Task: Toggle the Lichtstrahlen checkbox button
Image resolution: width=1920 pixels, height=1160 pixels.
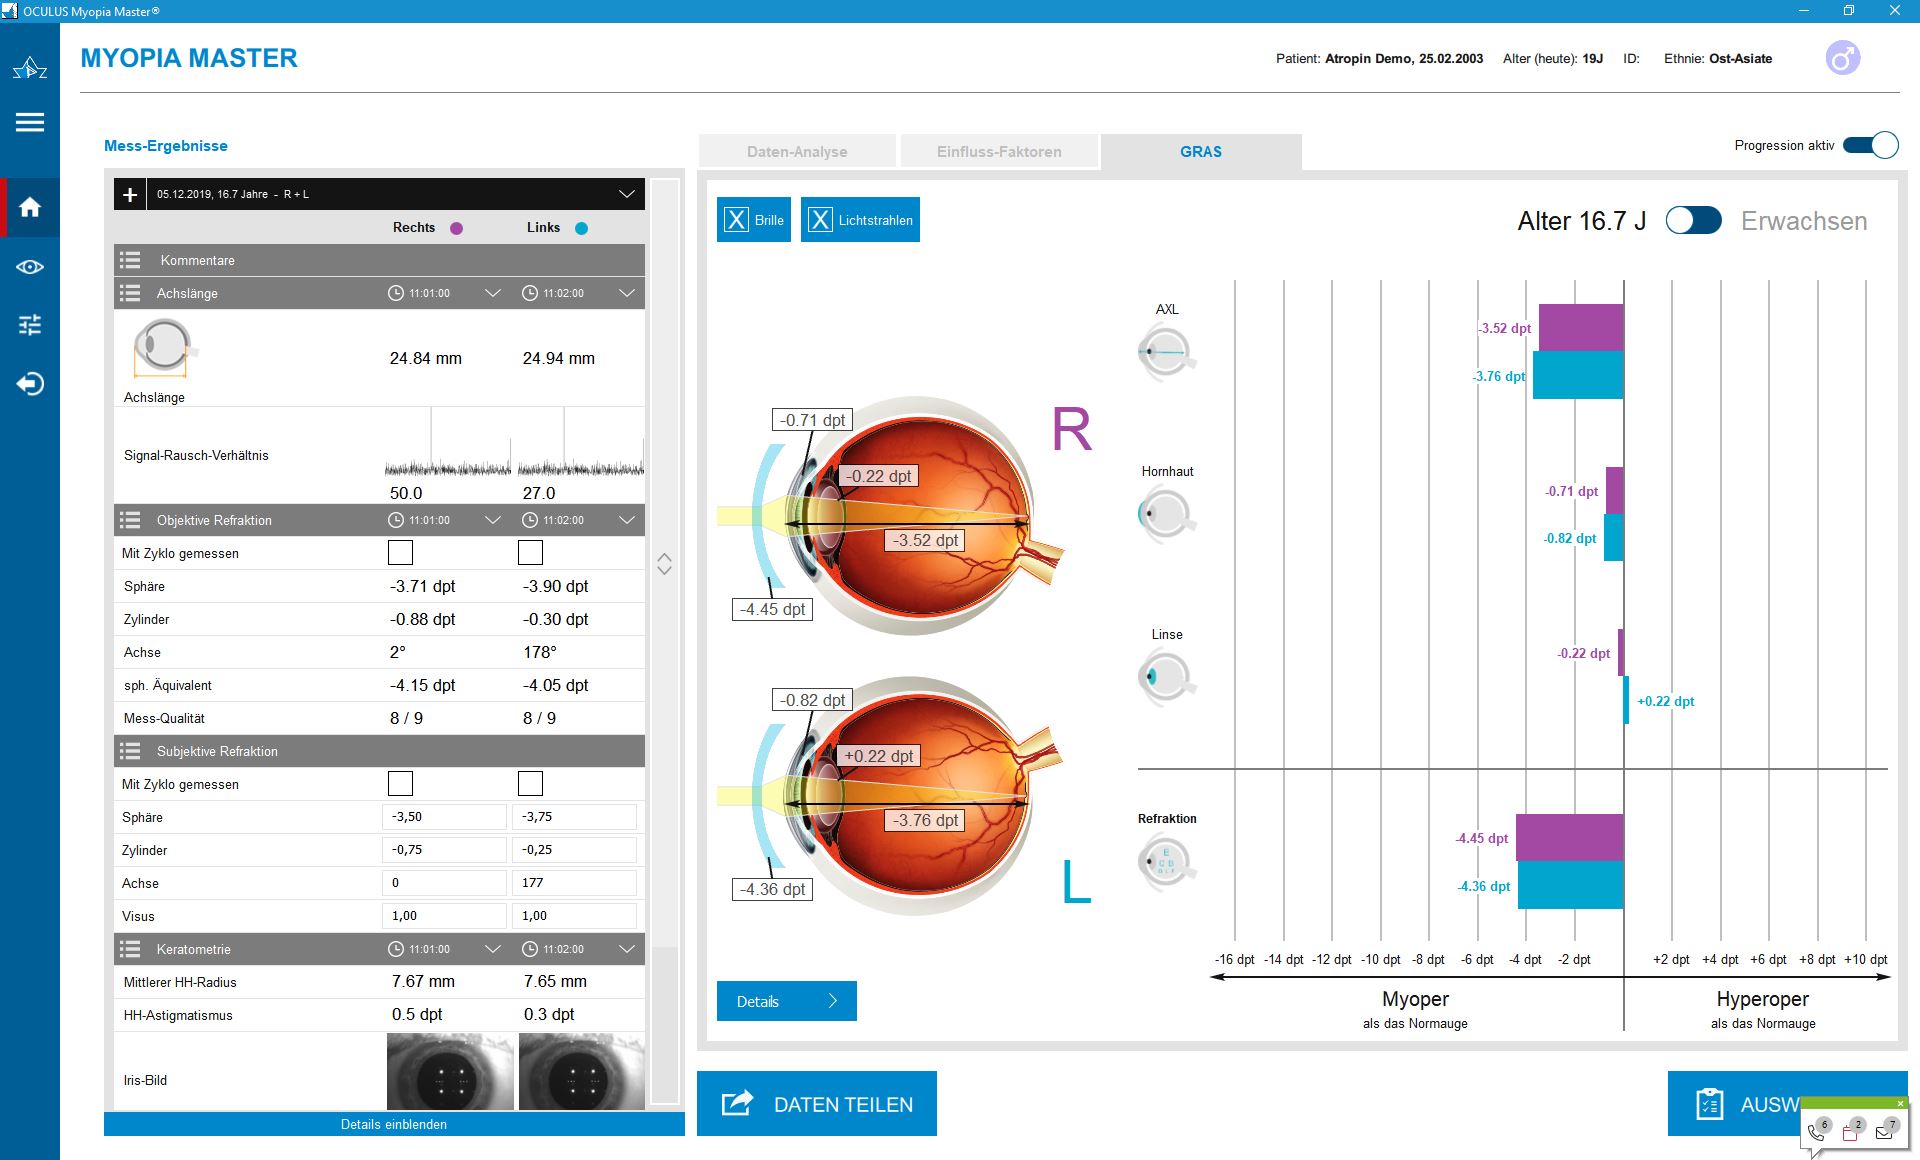Action: pos(860,220)
